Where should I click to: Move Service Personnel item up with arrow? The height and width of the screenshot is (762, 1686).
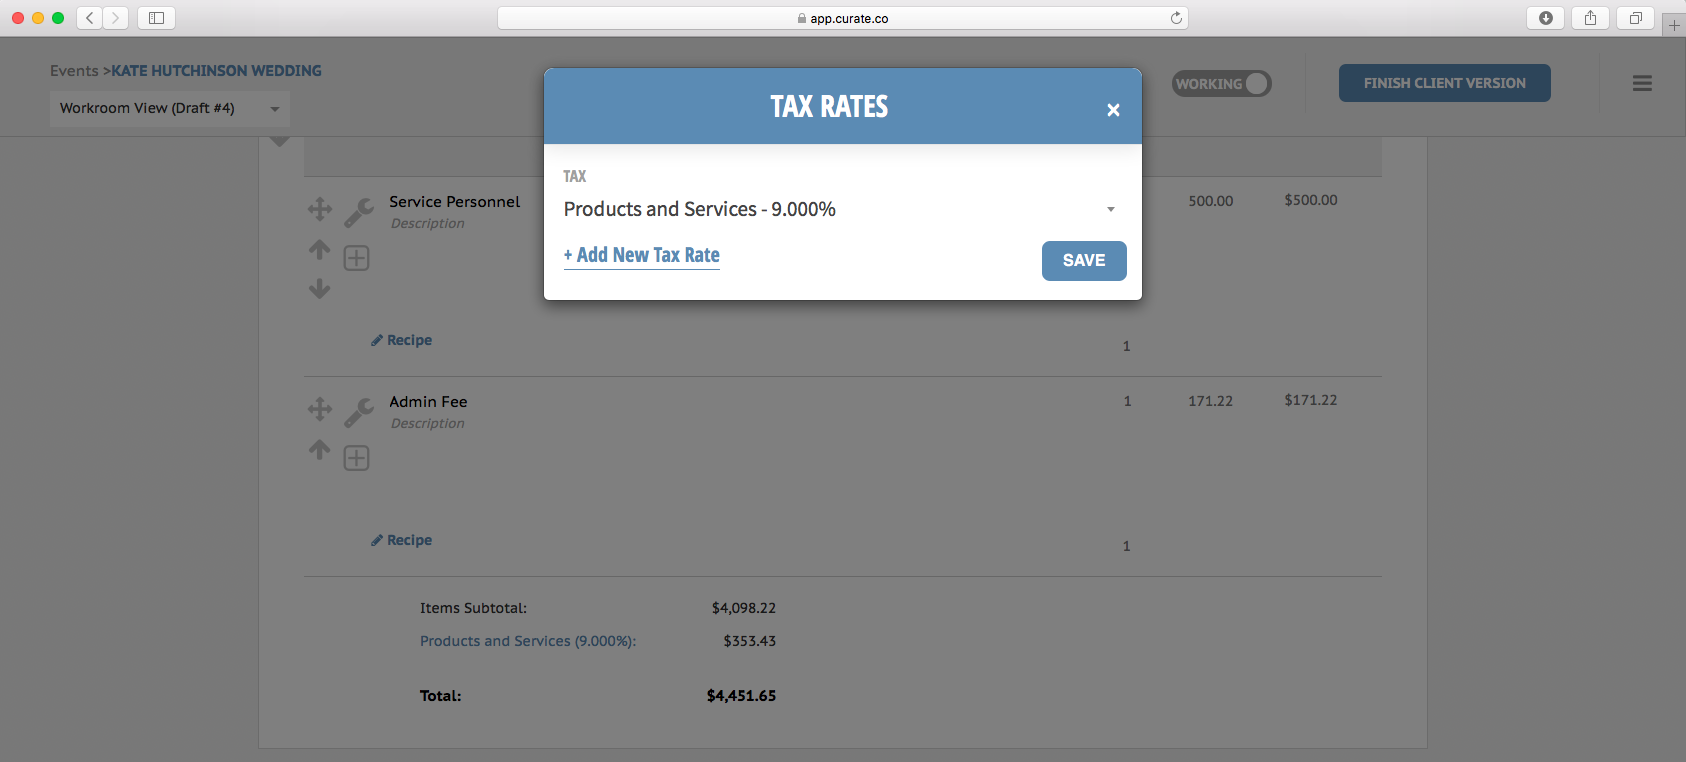coord(319,249)
